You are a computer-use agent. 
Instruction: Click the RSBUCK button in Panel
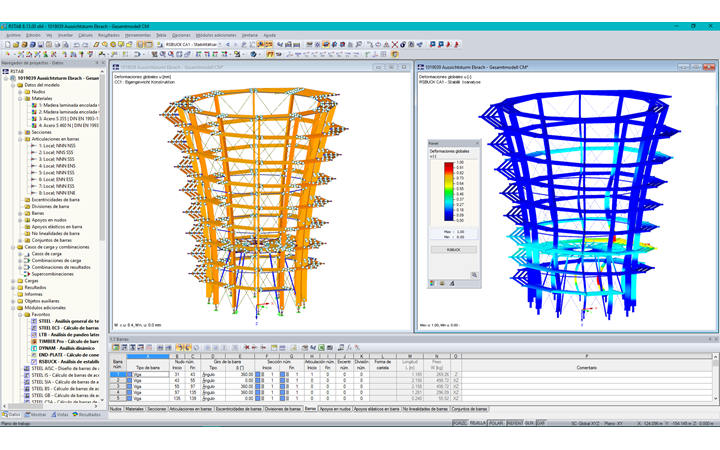[x=454, y=250]
